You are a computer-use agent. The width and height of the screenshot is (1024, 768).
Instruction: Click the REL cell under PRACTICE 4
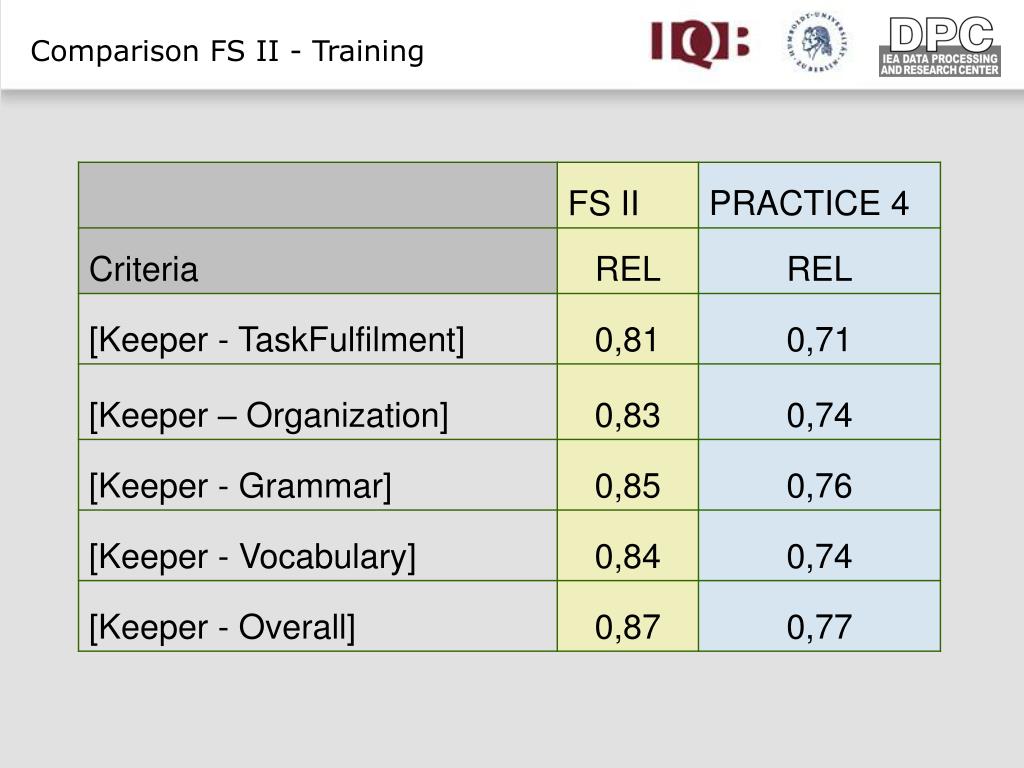(819, 261)
